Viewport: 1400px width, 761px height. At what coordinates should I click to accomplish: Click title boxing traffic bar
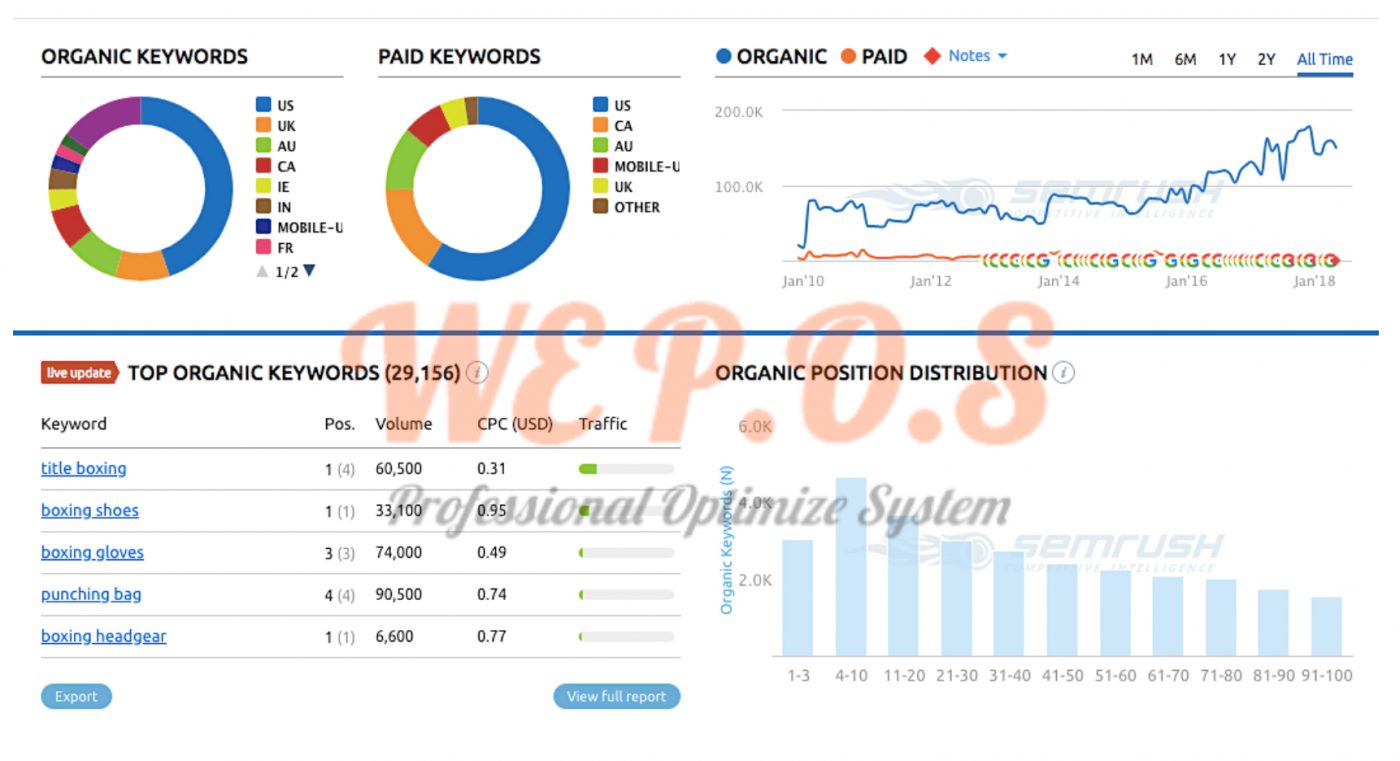click(626, 468)
